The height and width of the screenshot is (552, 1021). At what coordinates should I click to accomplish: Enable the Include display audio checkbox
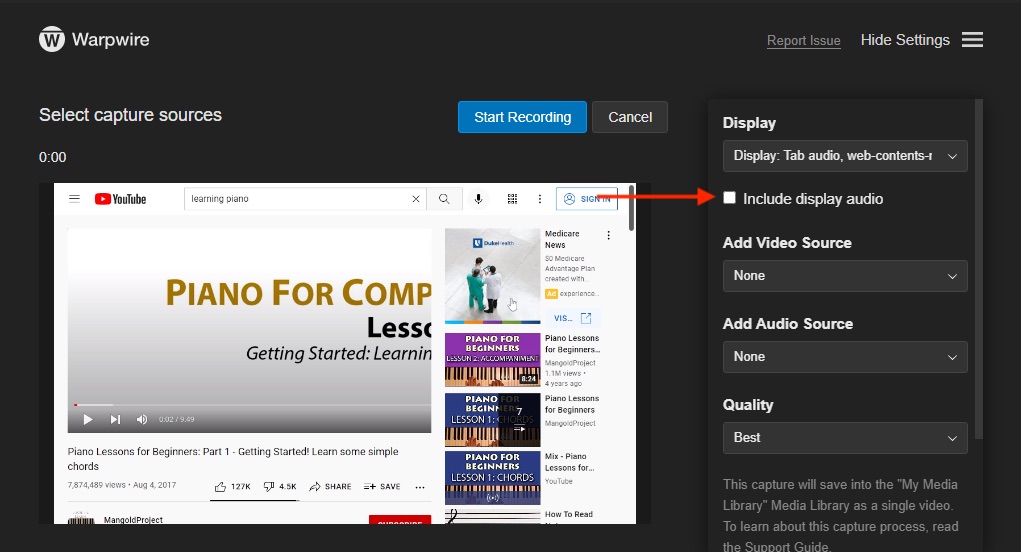[x=729, y=198]
